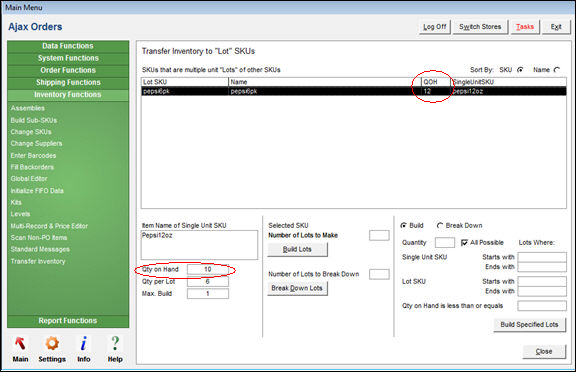Select the Break Down radio option

point(440,225)
